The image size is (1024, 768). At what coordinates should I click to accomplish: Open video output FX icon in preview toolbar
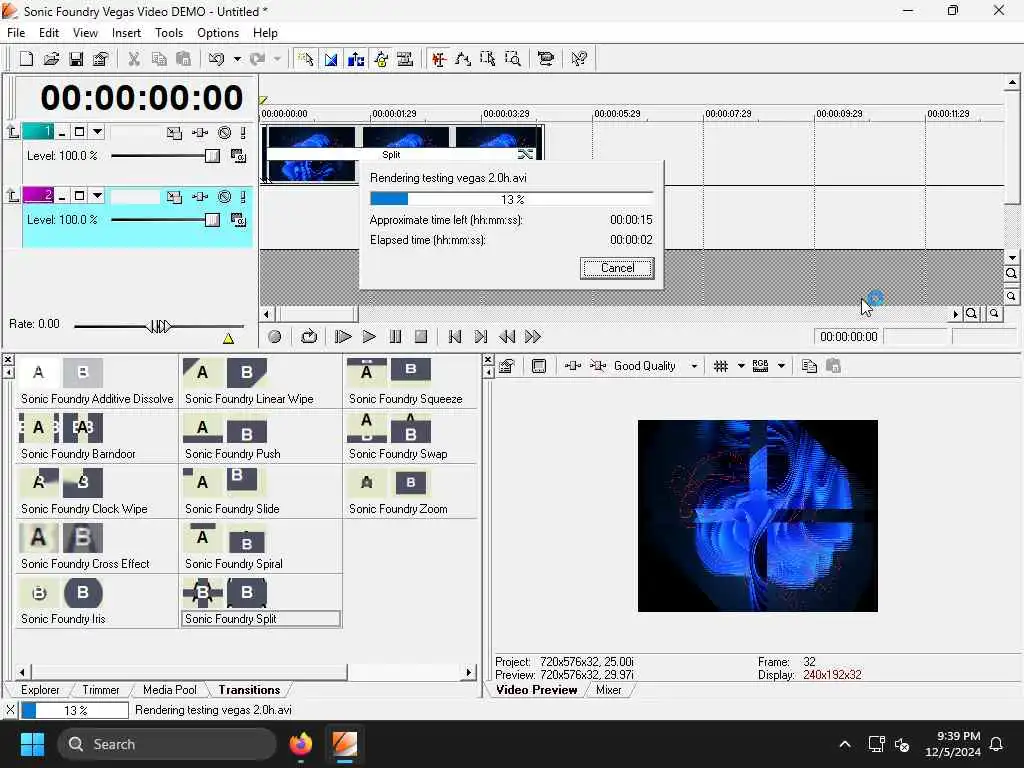[573, 366]
